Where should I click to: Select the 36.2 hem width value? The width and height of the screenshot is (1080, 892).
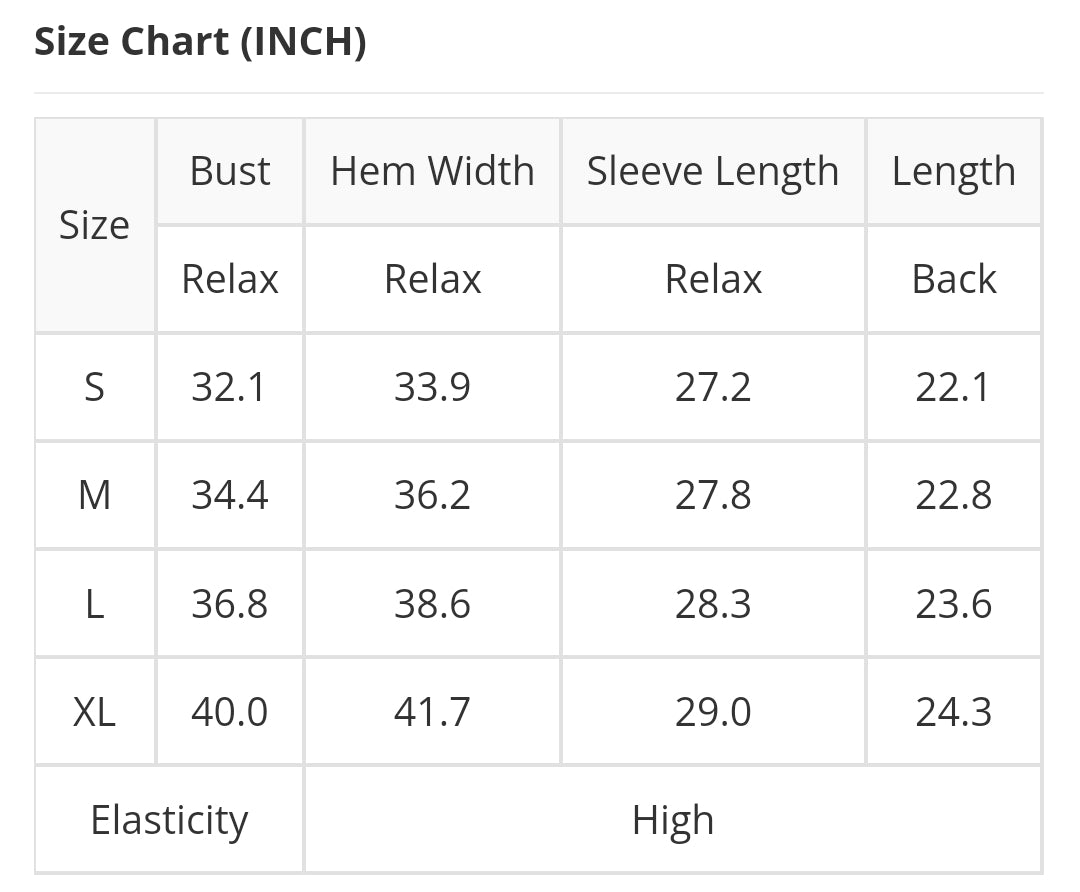pyautogui.click(x=432, y=495)
